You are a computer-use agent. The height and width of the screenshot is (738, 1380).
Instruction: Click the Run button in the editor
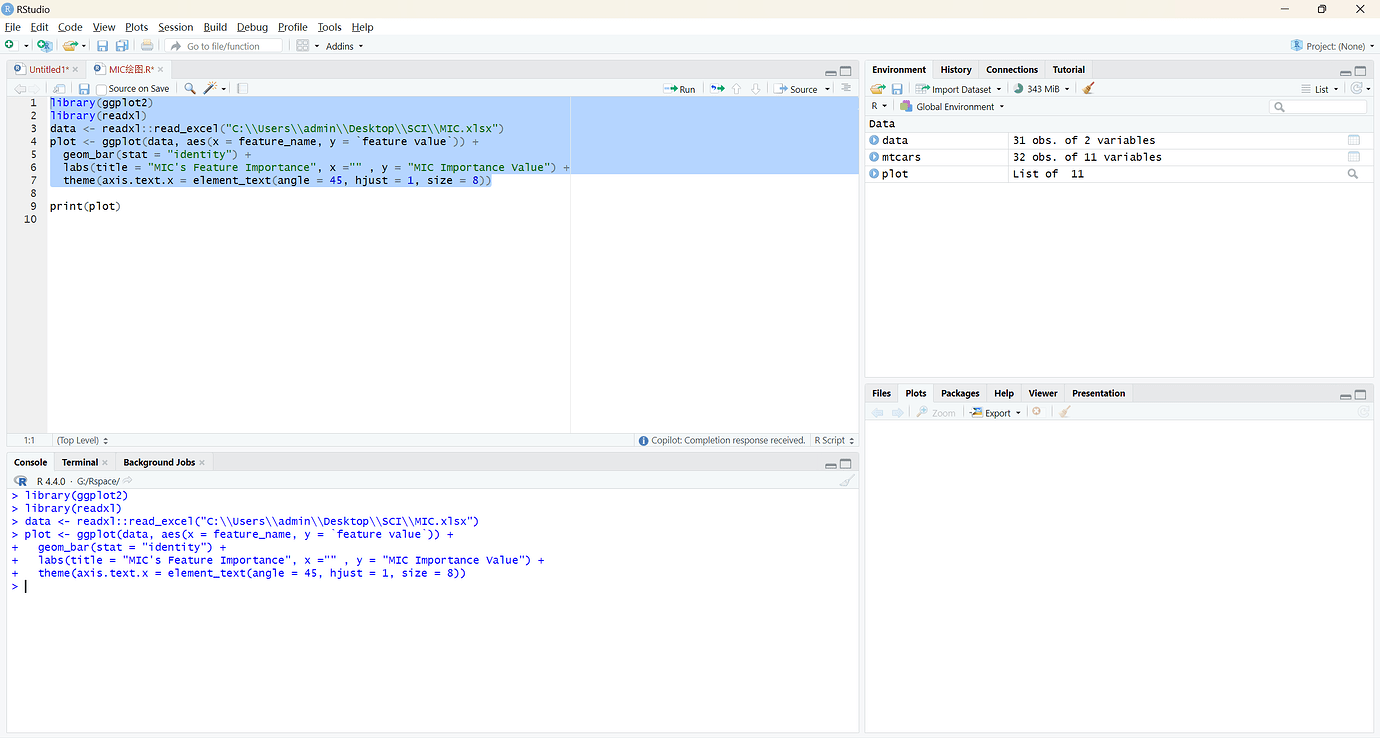pyautogui.click(x=680, y=89)
